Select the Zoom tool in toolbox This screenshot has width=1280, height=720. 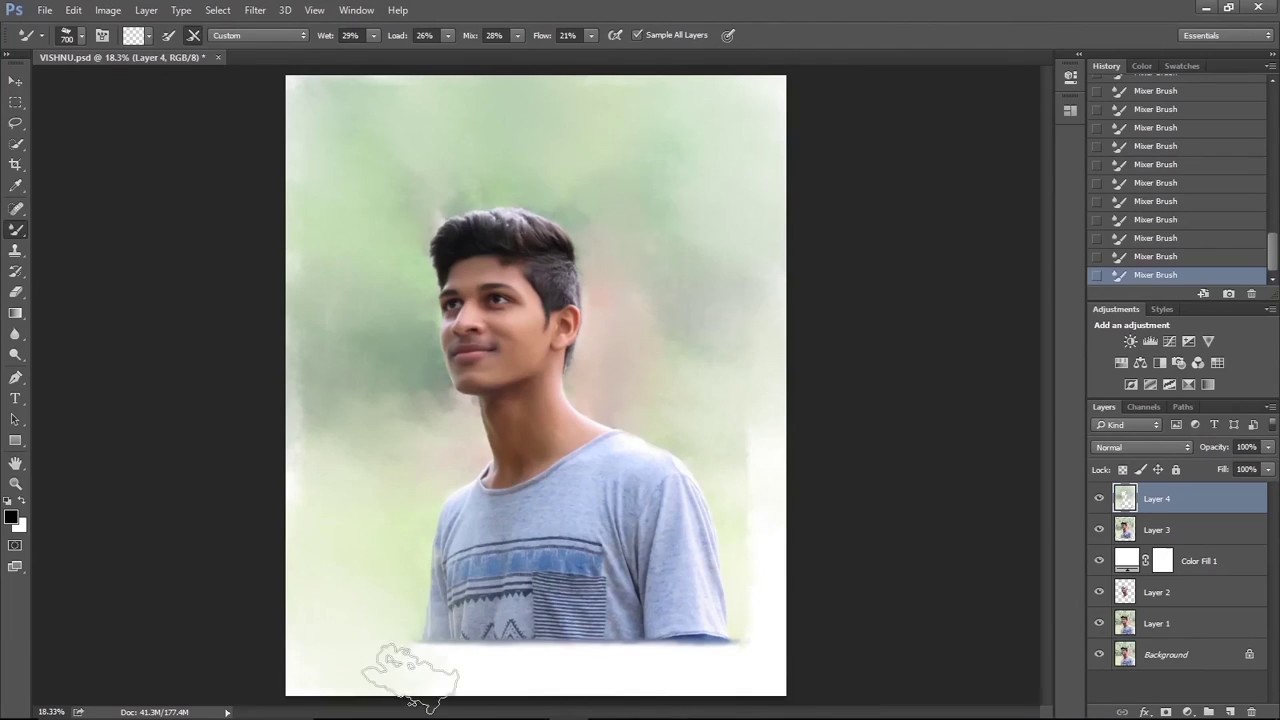click(x=15, y=484)
